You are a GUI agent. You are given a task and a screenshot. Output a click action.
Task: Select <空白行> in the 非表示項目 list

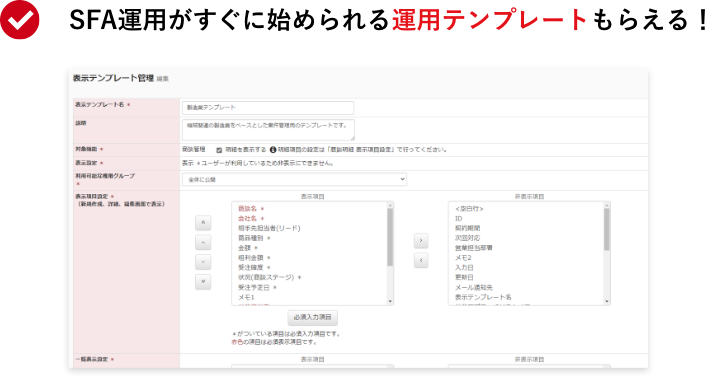click(x=469, y=209)
